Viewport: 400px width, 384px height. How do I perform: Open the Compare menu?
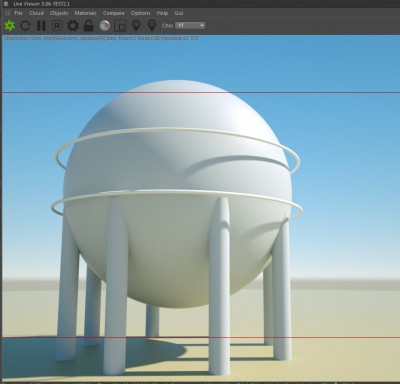tap(113, 13)
